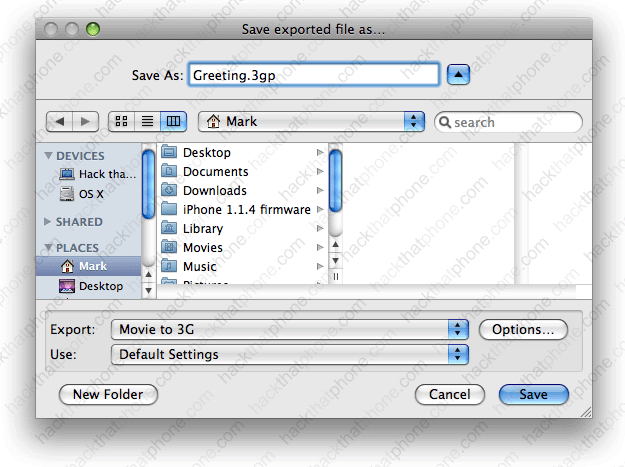
Task: Expand the SHARED sidebar section
Action: 48,222
